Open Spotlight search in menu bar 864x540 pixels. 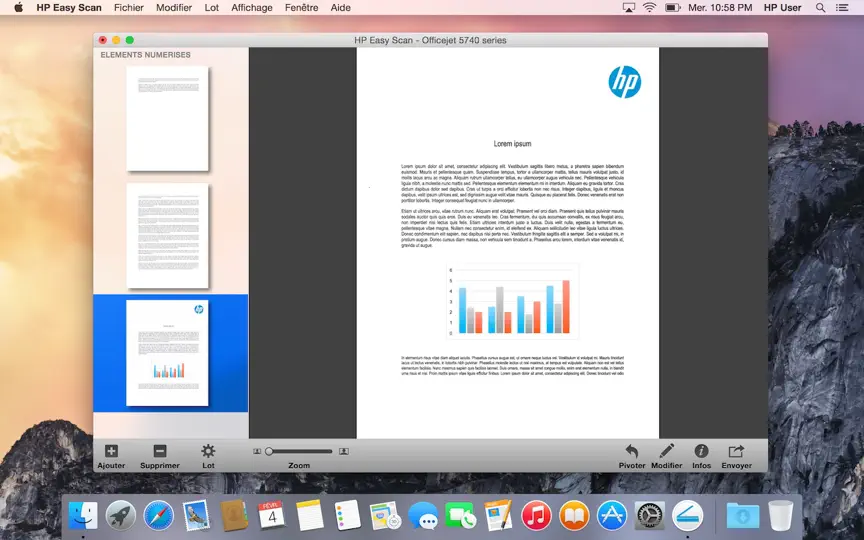(x=820, y=8)
